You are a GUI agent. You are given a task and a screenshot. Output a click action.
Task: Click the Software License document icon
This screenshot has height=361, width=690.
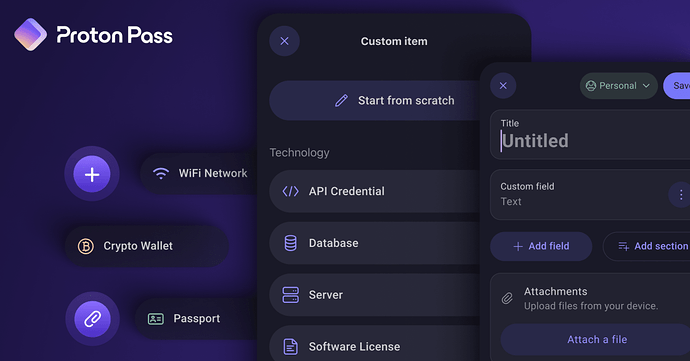coord(290,347)
